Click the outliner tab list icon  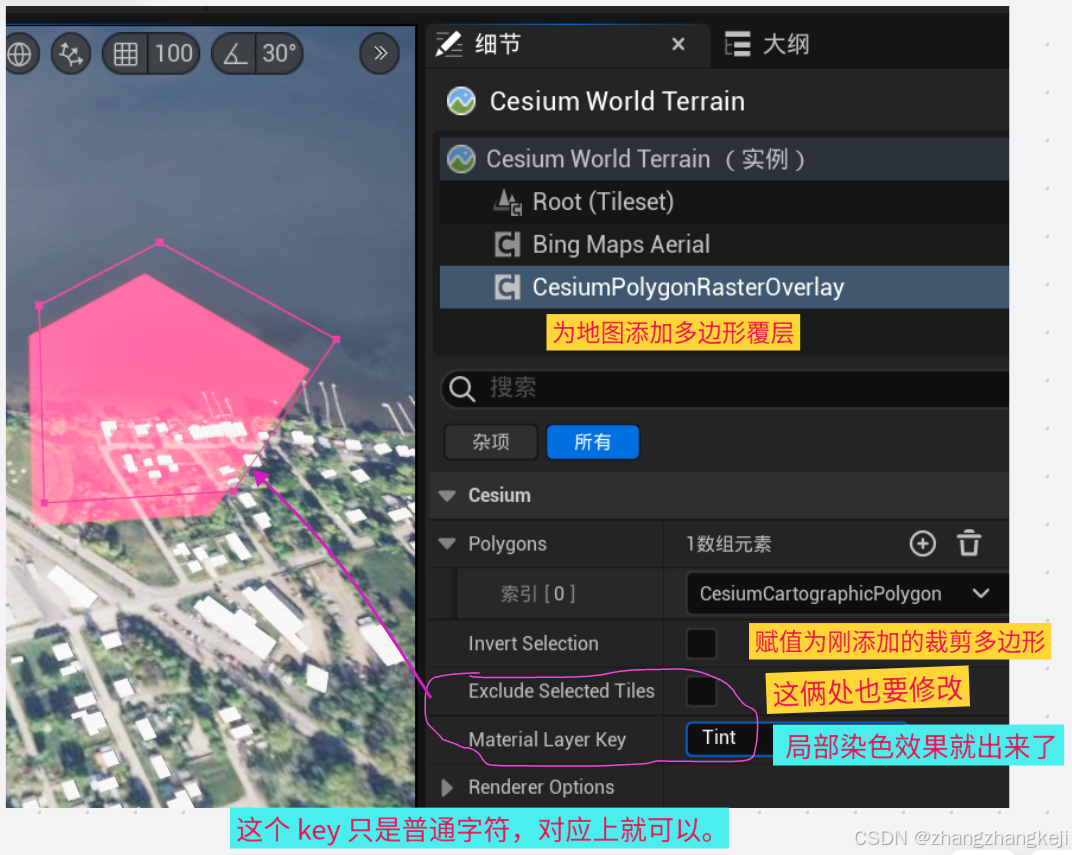[738, 44]
